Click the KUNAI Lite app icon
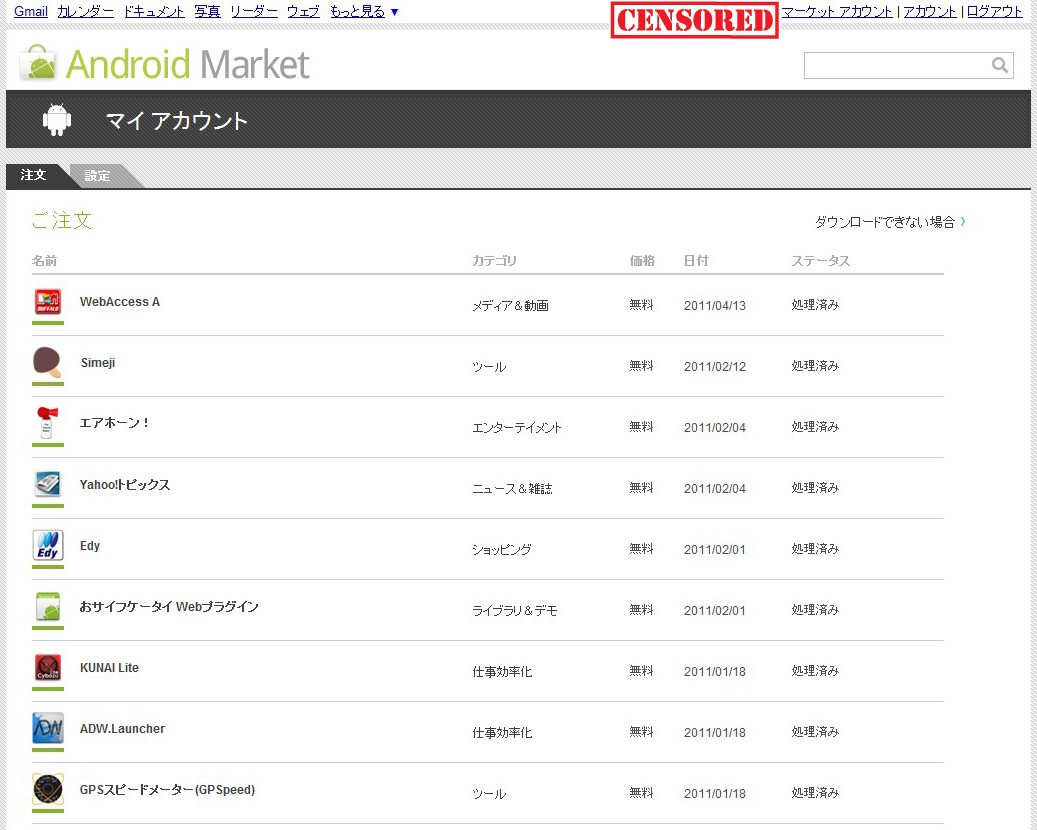The width and height of the screenshot is (1037, 830). [48, 667]
